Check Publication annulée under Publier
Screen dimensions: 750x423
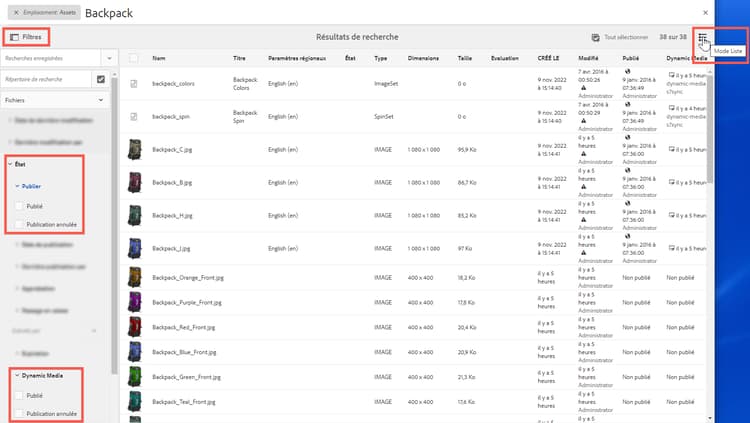click(19, 224)
